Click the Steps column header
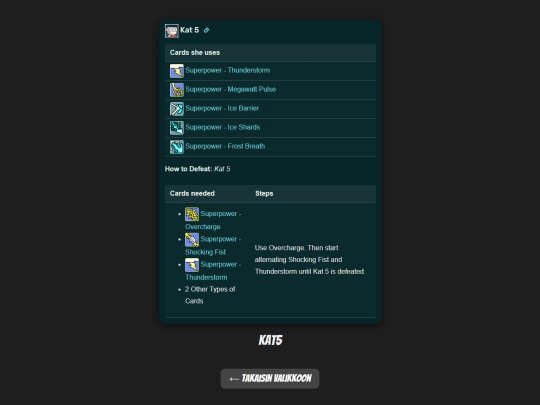The height and width of the screenshot is (405, 540). tap(264, 194)
